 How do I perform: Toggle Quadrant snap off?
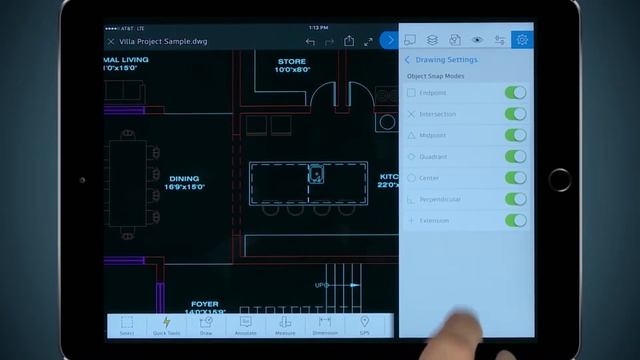516,156
